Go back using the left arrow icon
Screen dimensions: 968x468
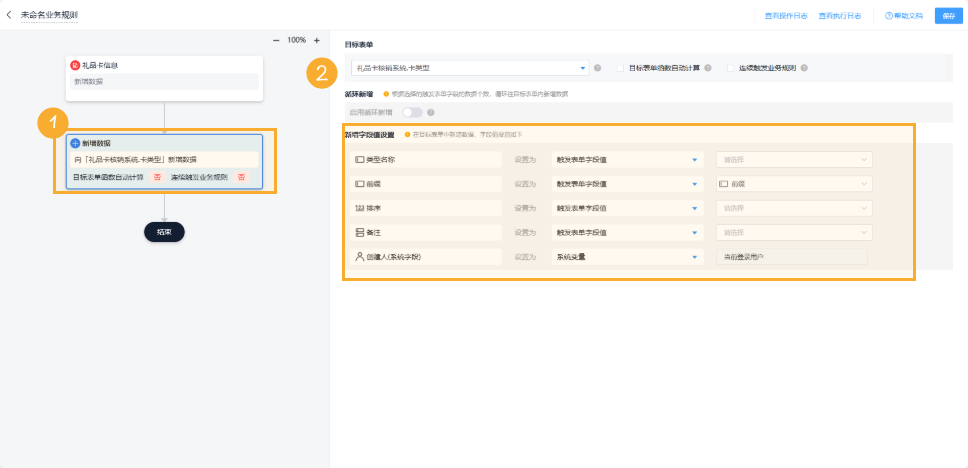[9, 14]
